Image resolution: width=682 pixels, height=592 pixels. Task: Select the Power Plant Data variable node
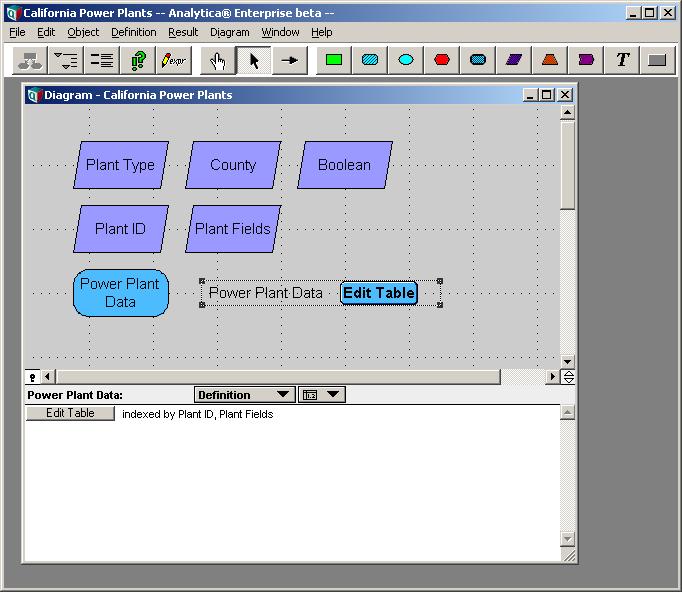click(120, 293)
